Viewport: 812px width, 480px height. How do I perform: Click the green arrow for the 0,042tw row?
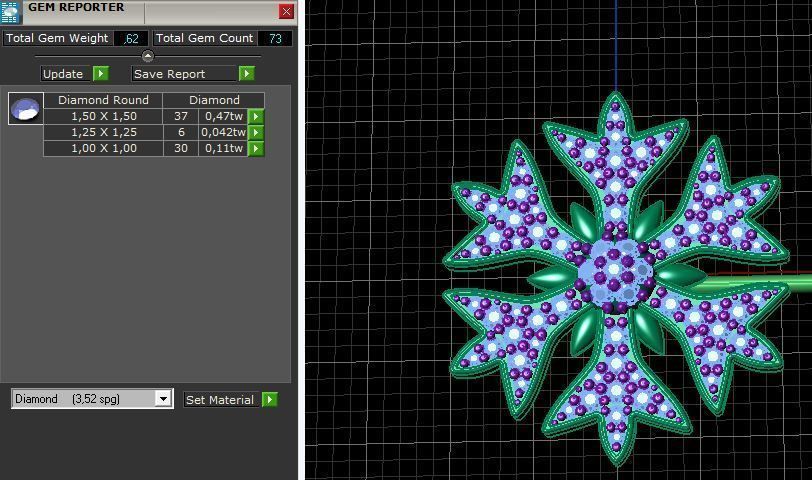256,133
